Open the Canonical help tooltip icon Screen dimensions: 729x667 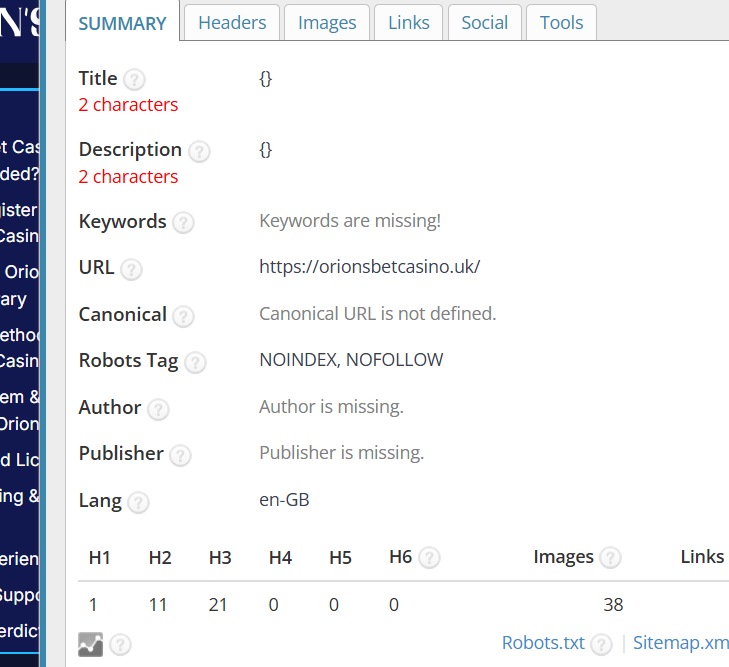tap(183, 316)
